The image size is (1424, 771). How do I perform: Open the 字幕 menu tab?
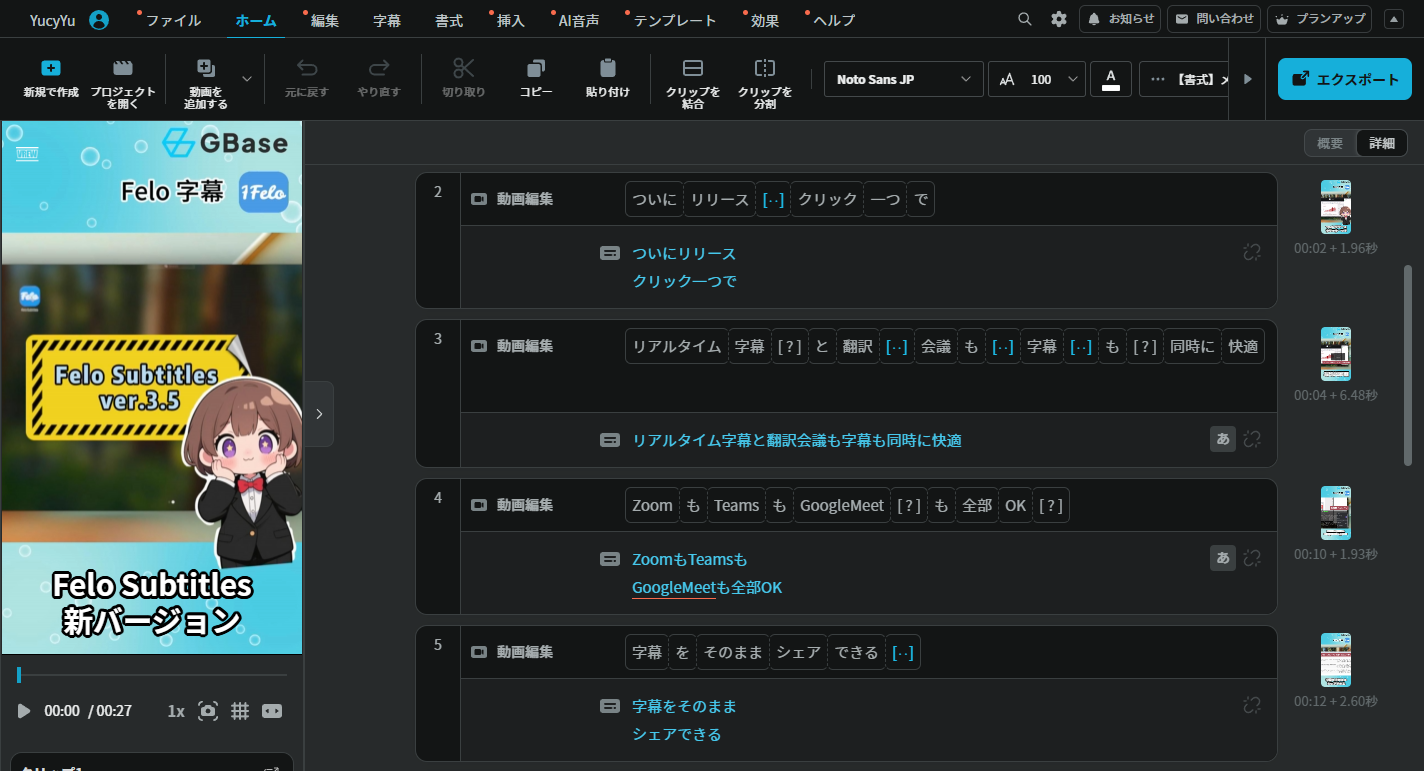387,20
